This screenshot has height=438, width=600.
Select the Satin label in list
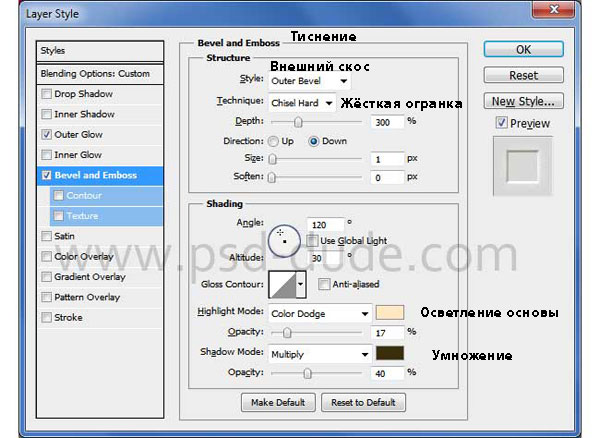click(64, 236)
